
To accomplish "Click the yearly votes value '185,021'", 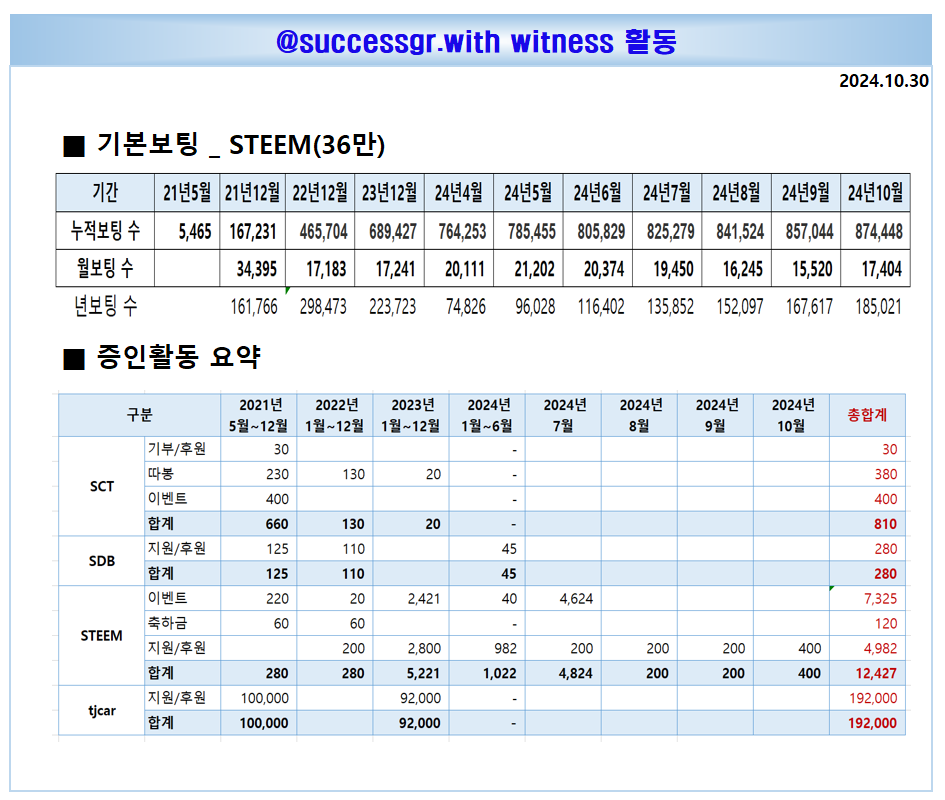I will coord(878,307).
